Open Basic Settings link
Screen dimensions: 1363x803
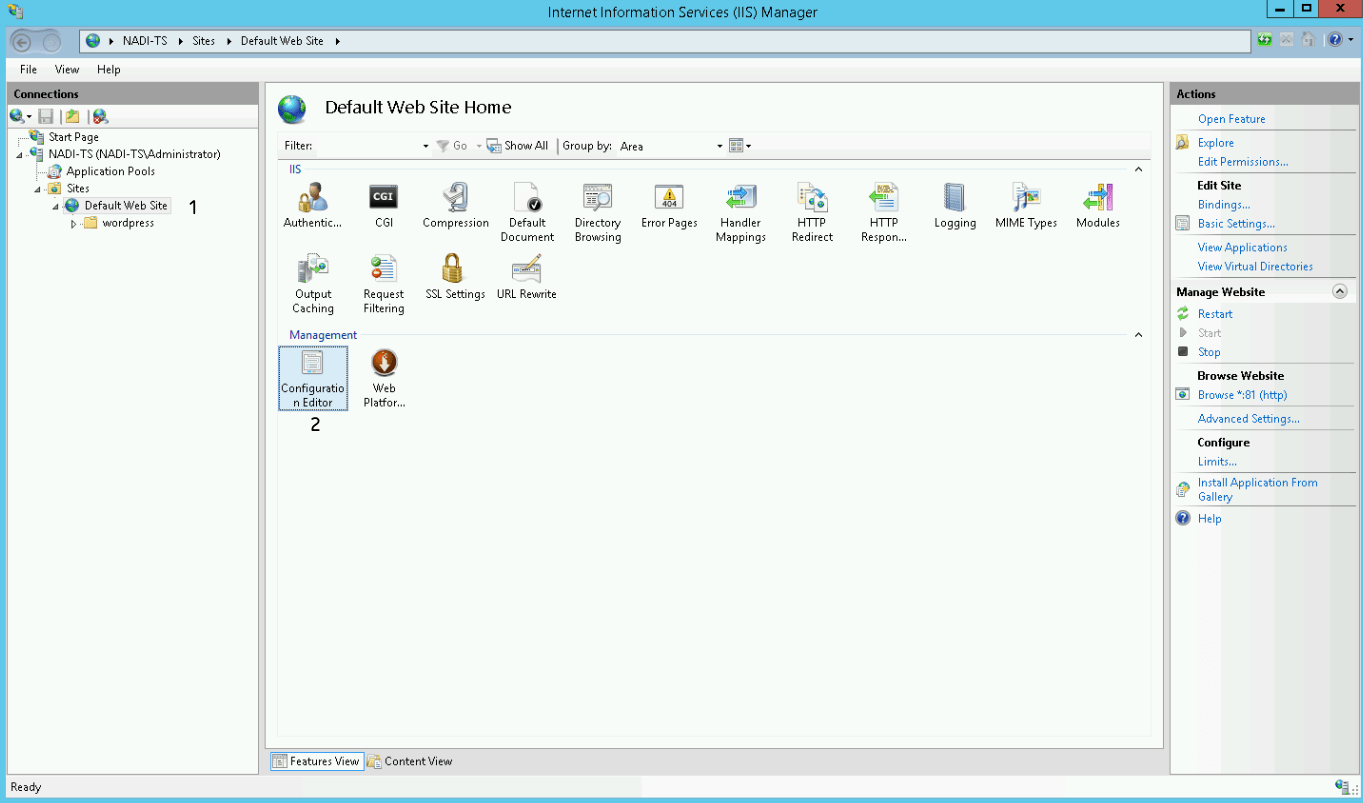[1236, 224]
